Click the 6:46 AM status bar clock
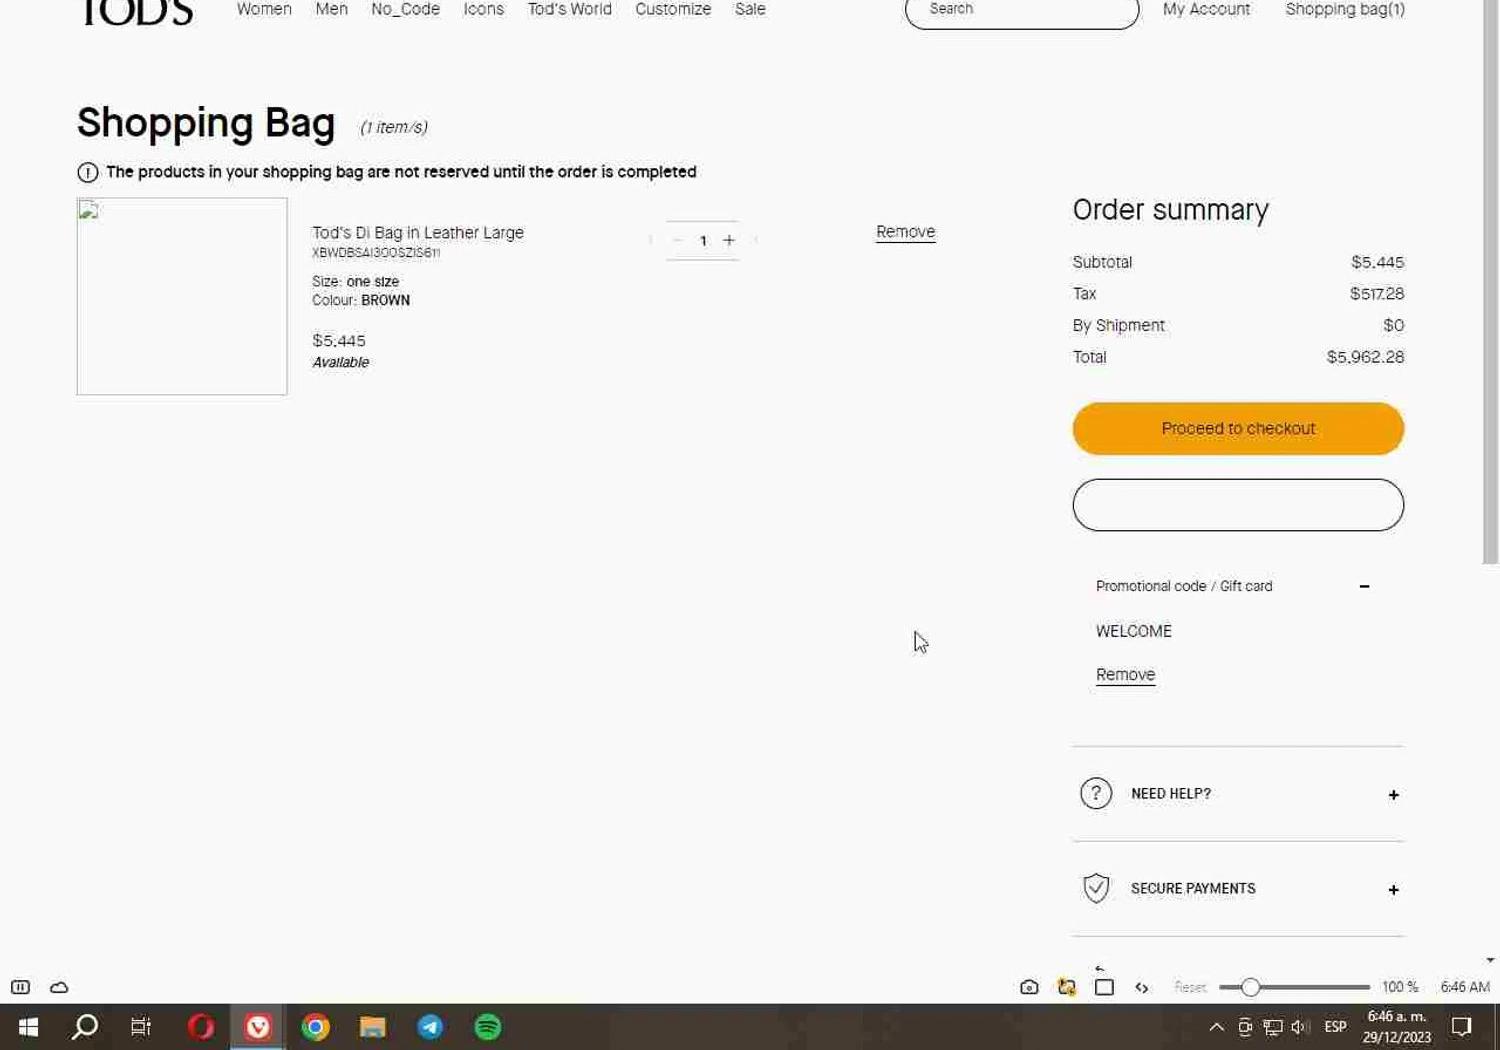Screen dimensions: 1500x1050 tap(1465, 987)
